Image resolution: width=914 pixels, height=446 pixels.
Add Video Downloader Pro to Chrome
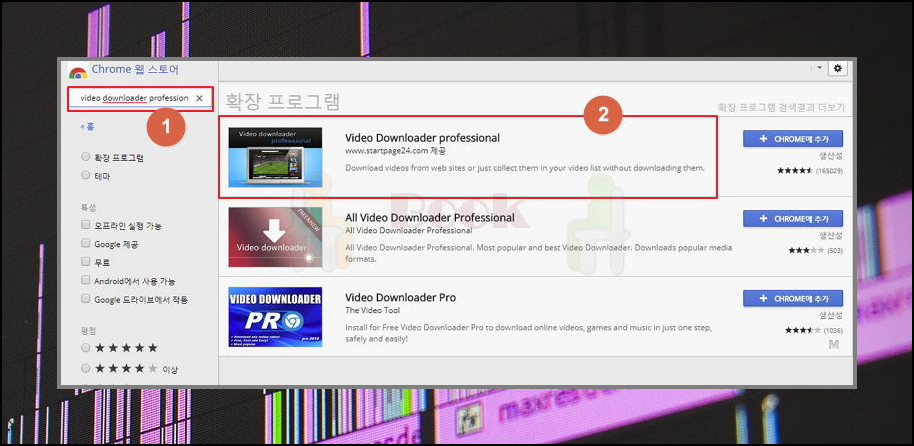pyautogui.click(x=793, y=298)
